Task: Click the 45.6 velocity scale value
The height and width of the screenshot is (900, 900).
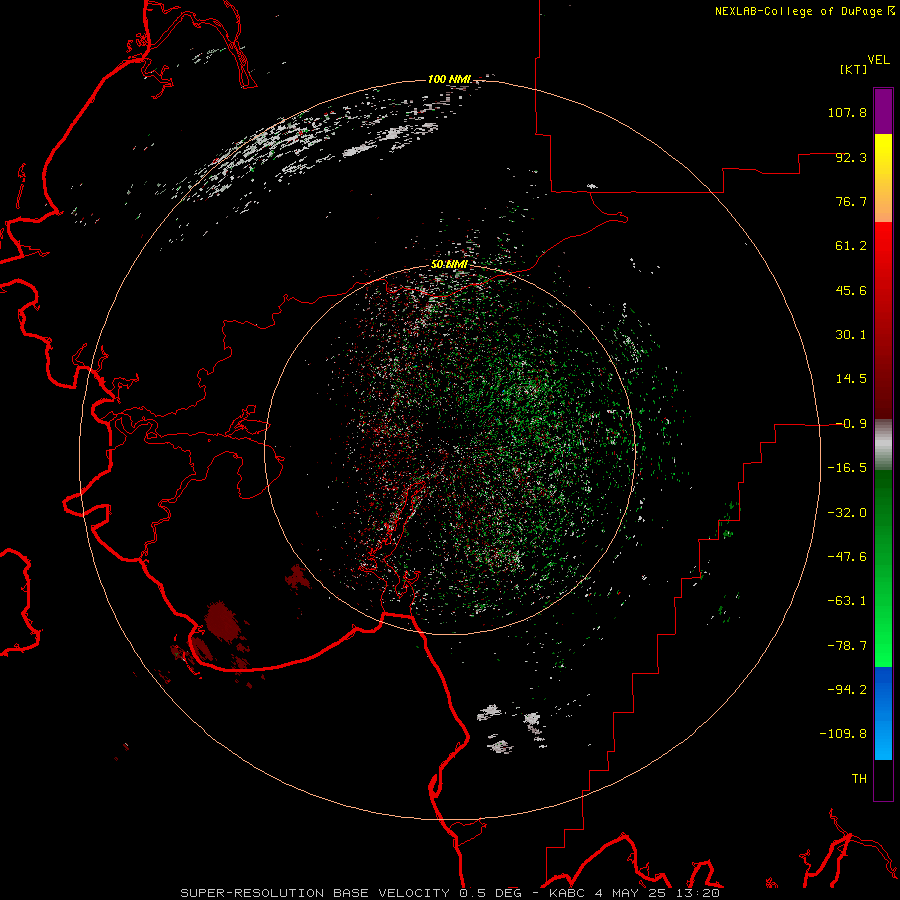Action: point(851,290)
